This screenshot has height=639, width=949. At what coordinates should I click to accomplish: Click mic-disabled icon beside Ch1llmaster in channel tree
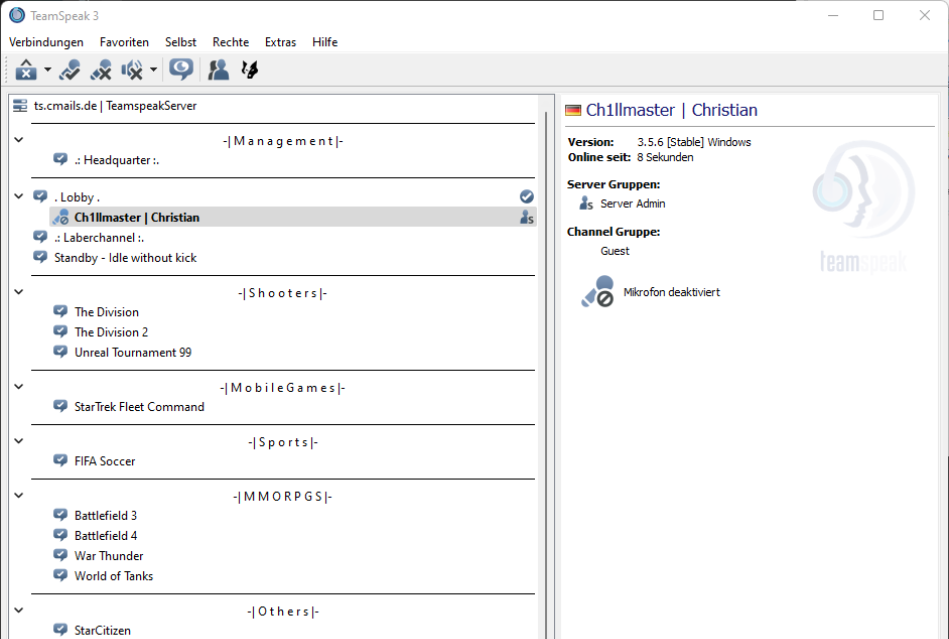click(61, 217)
